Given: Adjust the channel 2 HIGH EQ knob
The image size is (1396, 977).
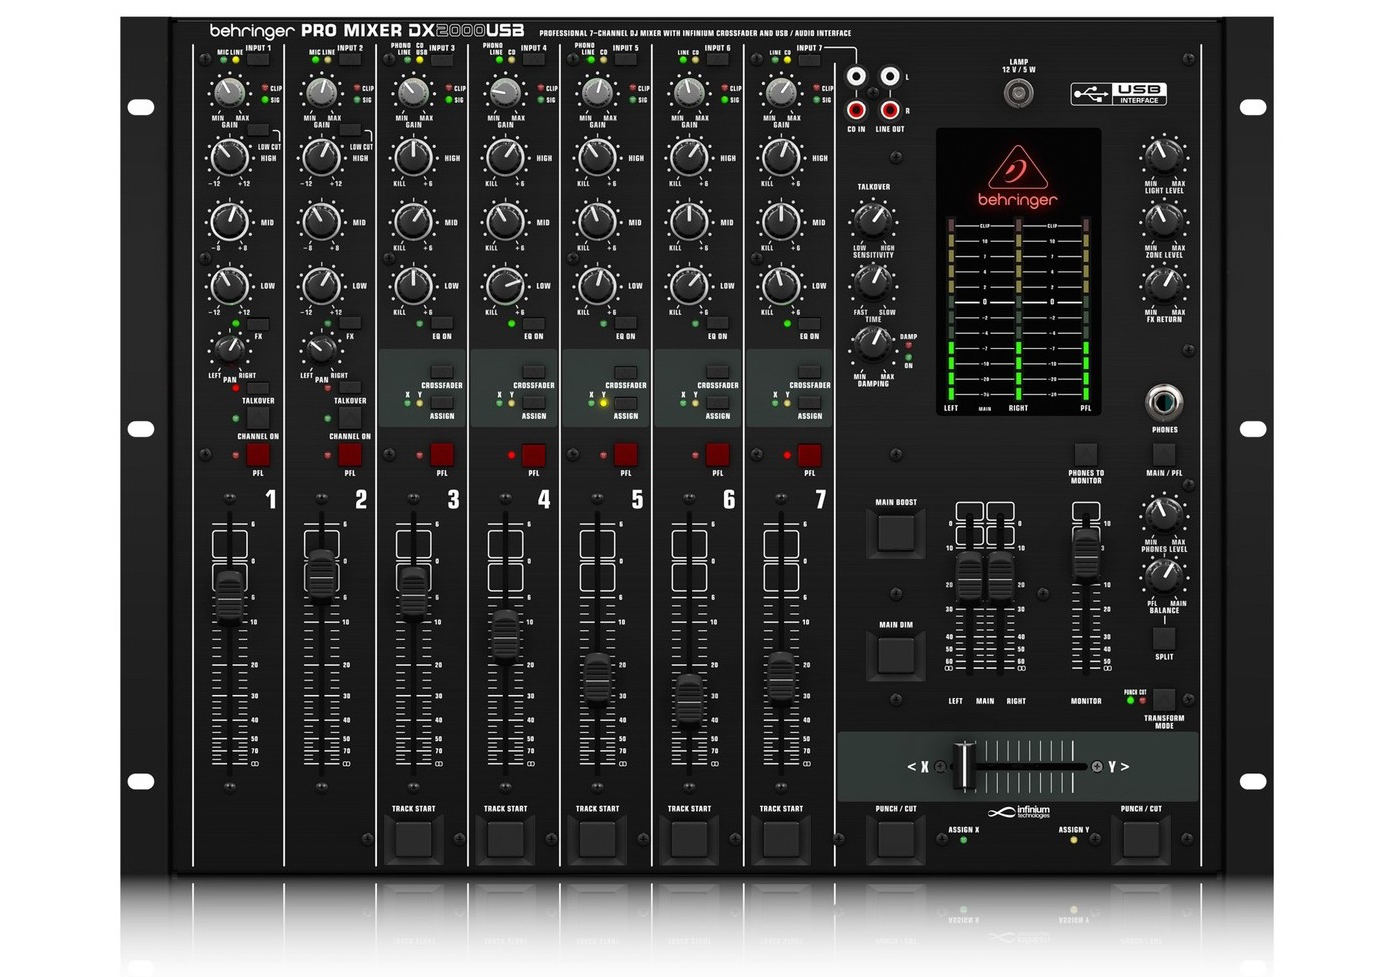Looking at the screenshot, I should [x=321, y=157].
